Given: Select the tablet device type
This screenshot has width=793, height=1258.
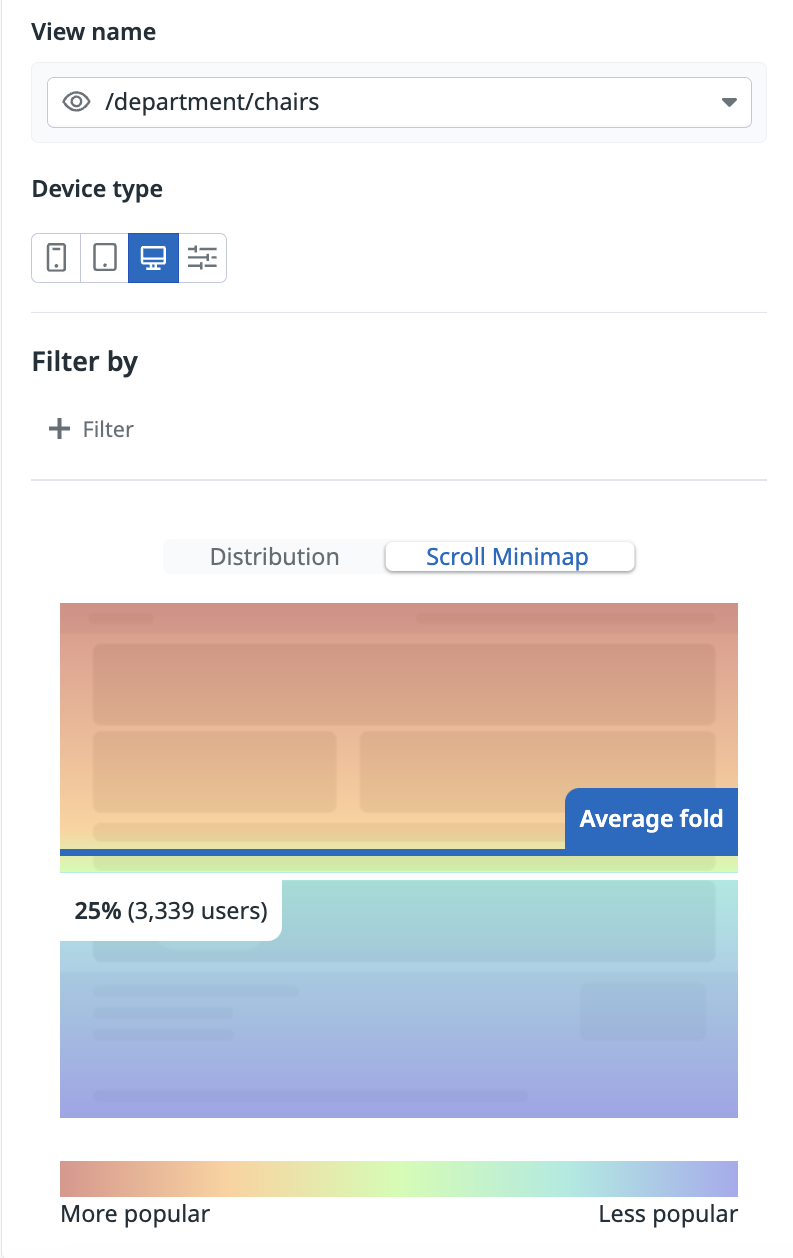Looking at the screenshot, I should [104, 258].
